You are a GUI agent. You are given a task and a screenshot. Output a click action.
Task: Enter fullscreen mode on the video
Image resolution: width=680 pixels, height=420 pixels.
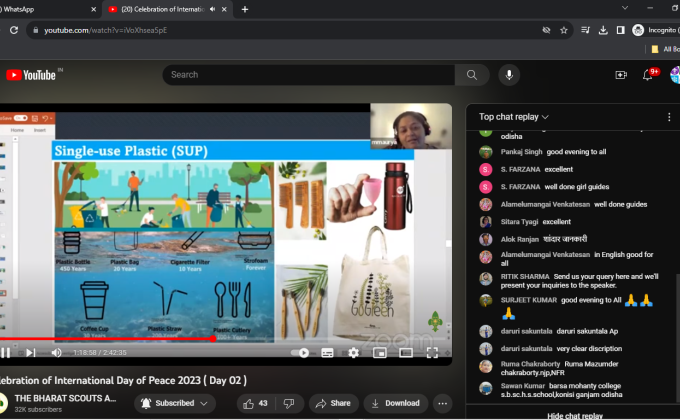tap(432, 352)
